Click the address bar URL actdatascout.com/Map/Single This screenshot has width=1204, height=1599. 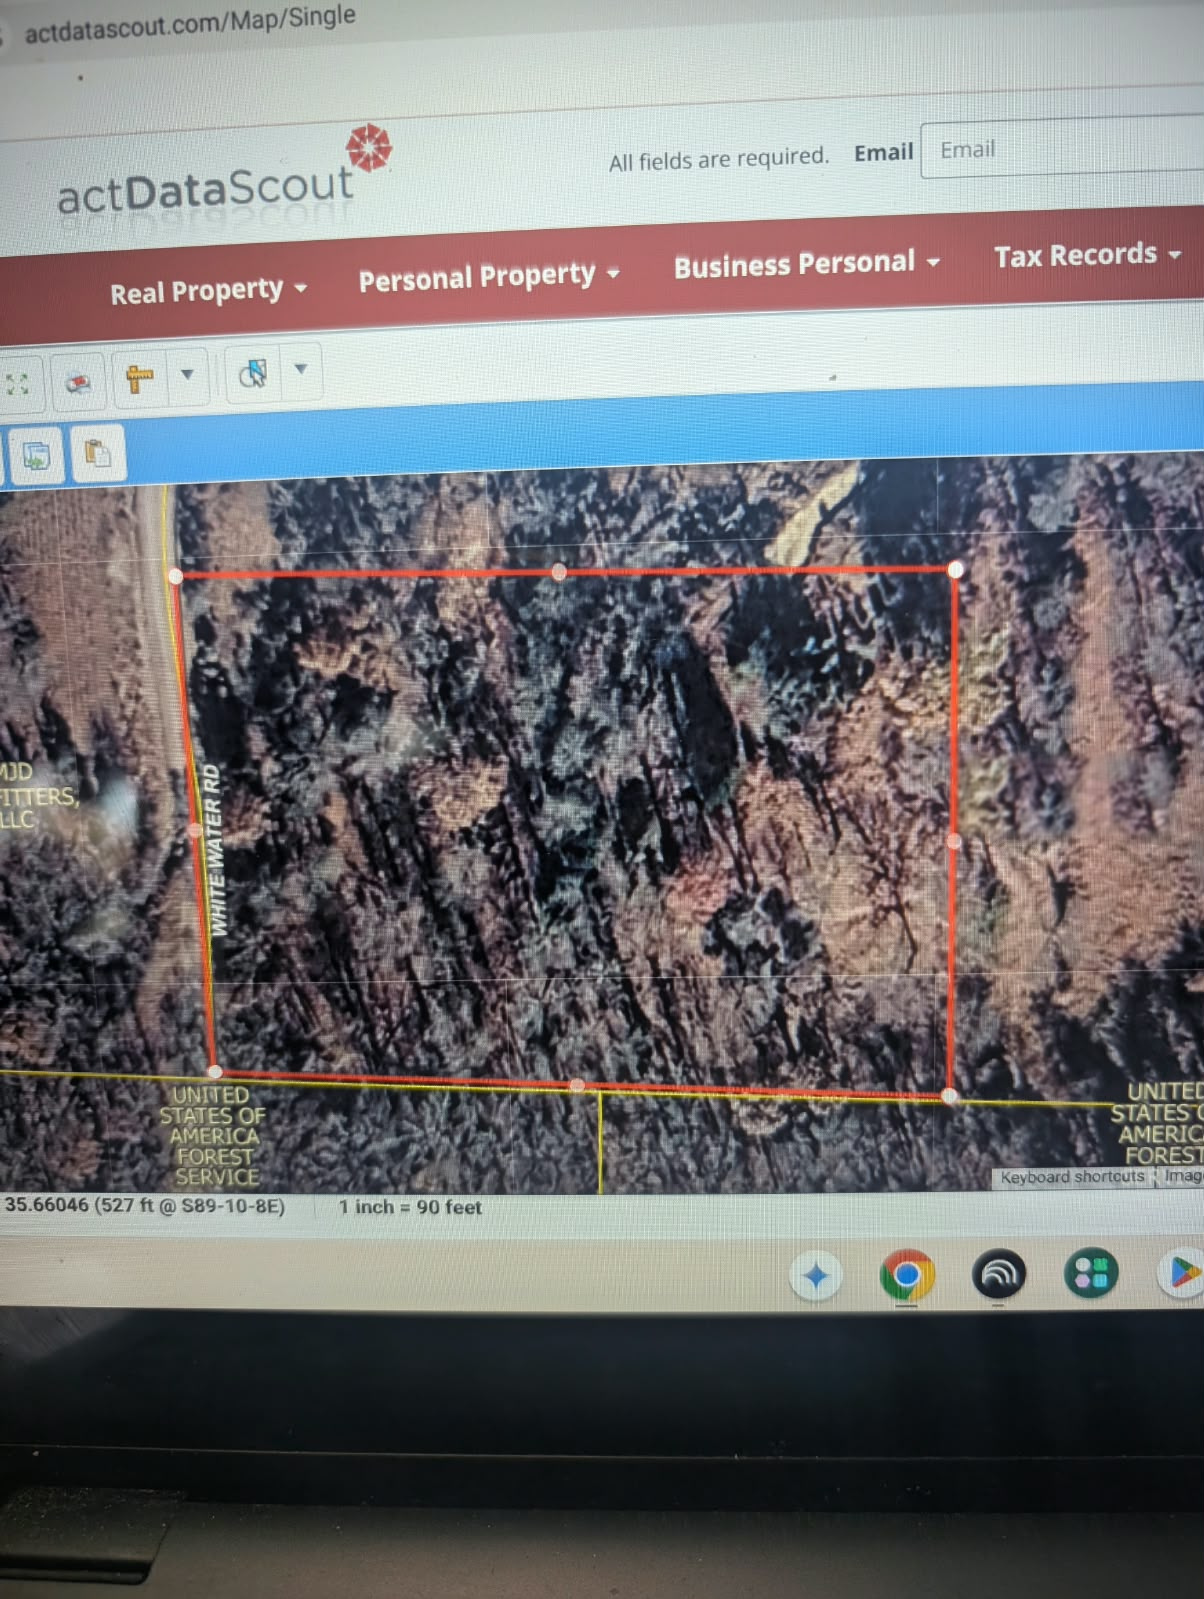[x=190, y=25]
